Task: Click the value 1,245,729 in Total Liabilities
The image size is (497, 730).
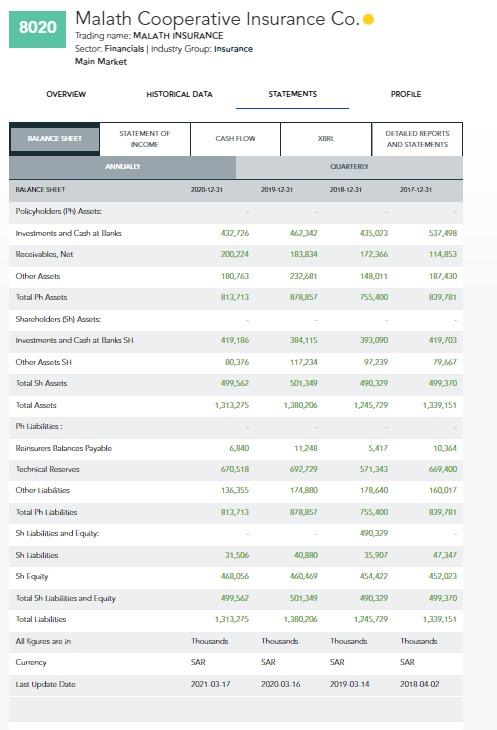Action: coord(370,619)
